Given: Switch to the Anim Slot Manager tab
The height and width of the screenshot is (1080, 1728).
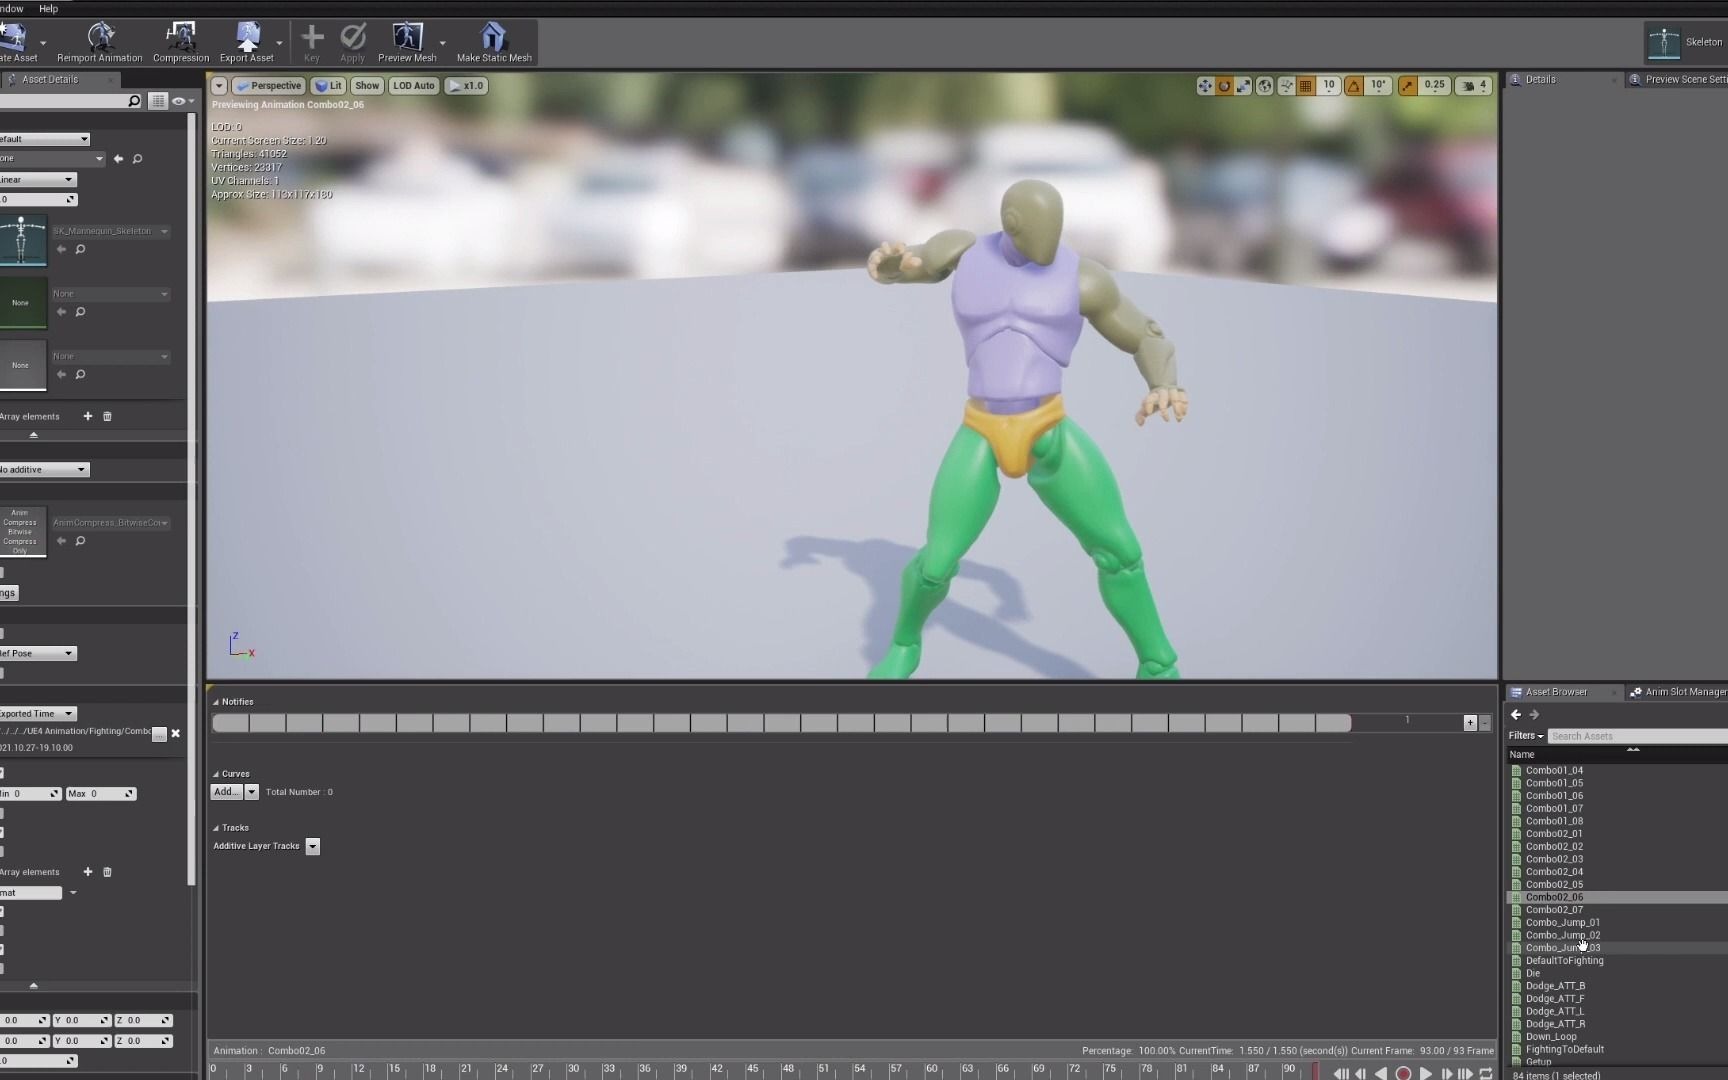Looking at the screenshot, I should [1683, 691].
